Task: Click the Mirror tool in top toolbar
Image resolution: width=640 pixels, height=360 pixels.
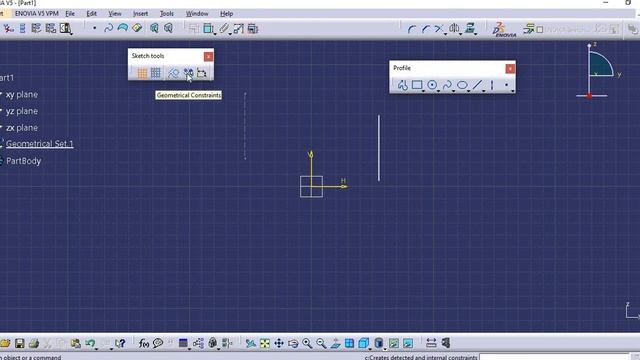Action: (x=454, y=28)
